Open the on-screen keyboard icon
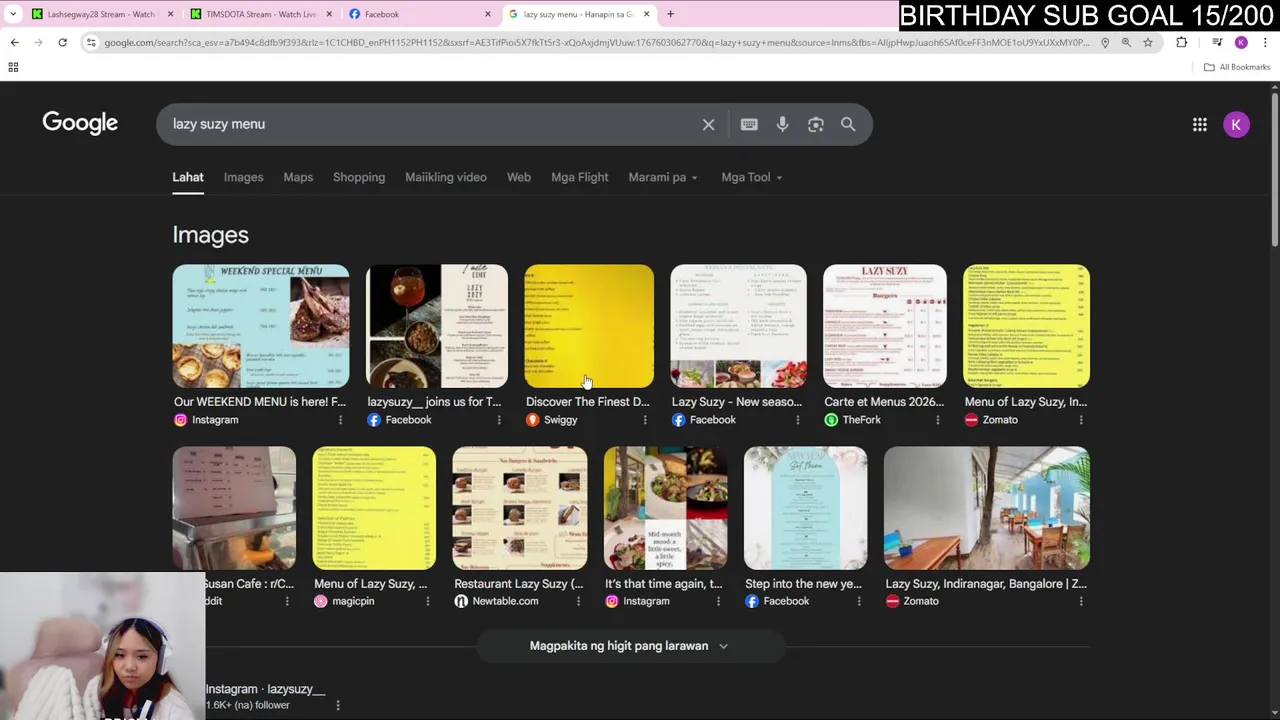 749,124
